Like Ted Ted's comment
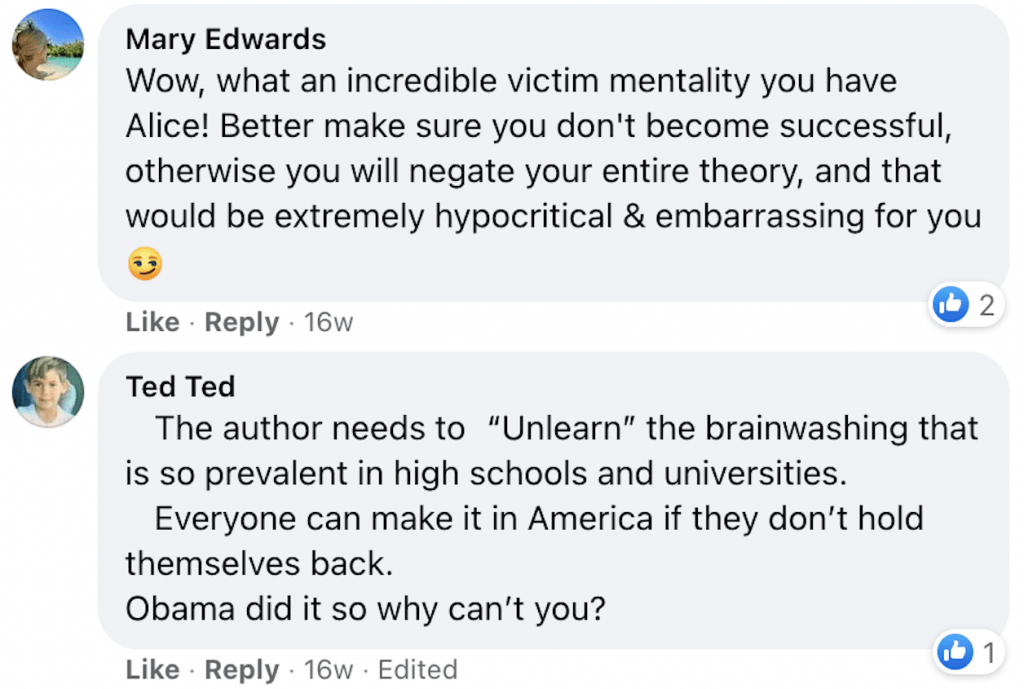 [152, 669]
